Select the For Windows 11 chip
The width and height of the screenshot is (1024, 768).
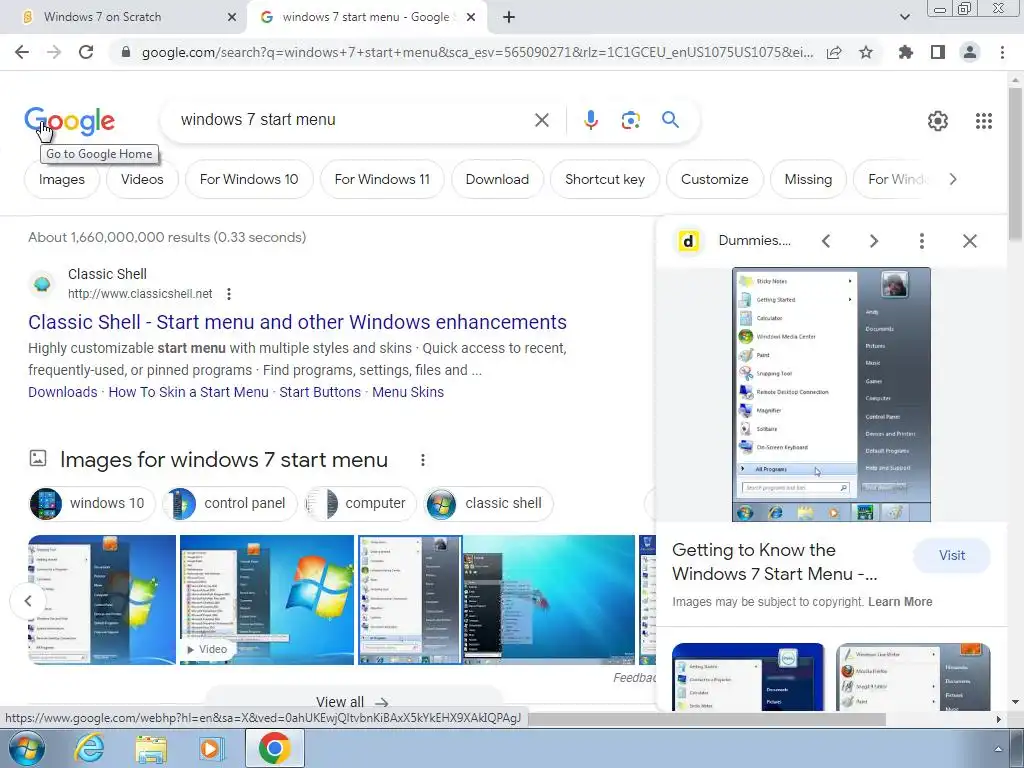pyautogui.click(x=382, y=180)
